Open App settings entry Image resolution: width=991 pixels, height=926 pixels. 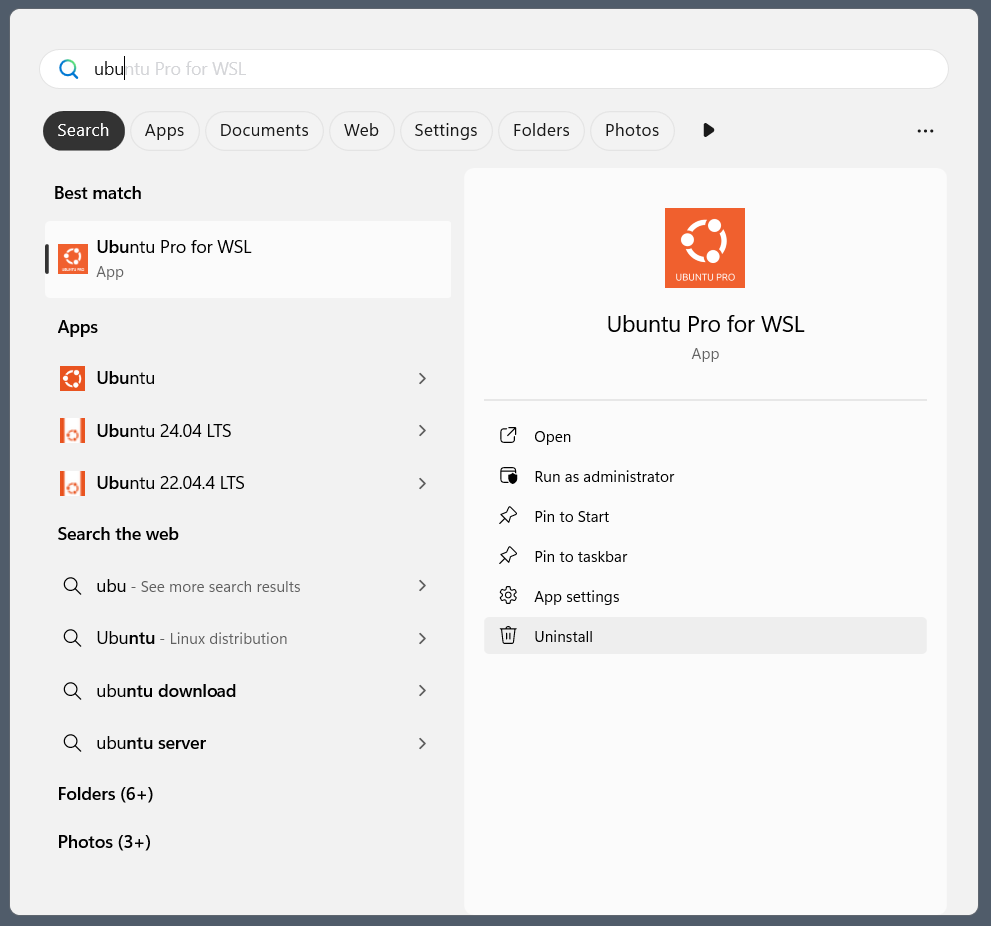pos(705,596)
